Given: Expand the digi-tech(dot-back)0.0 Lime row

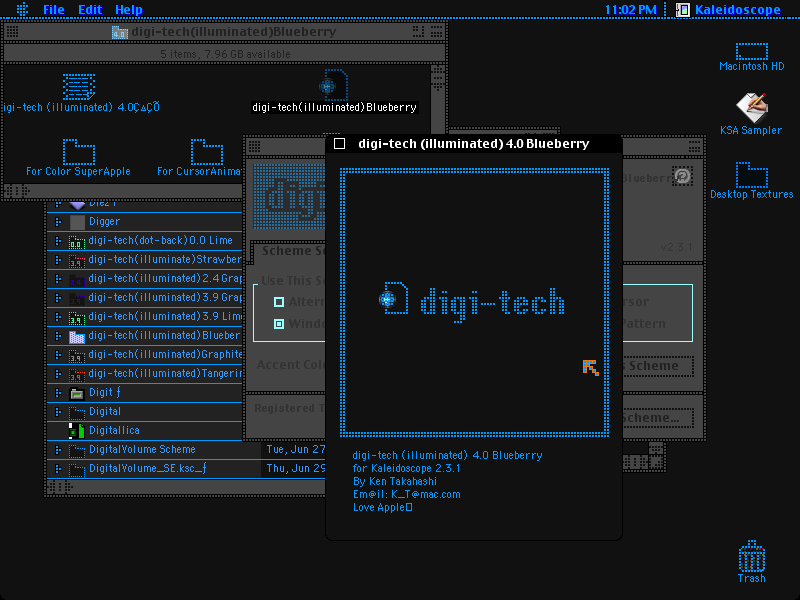Looking at the screenshot, I should [58, 241].
